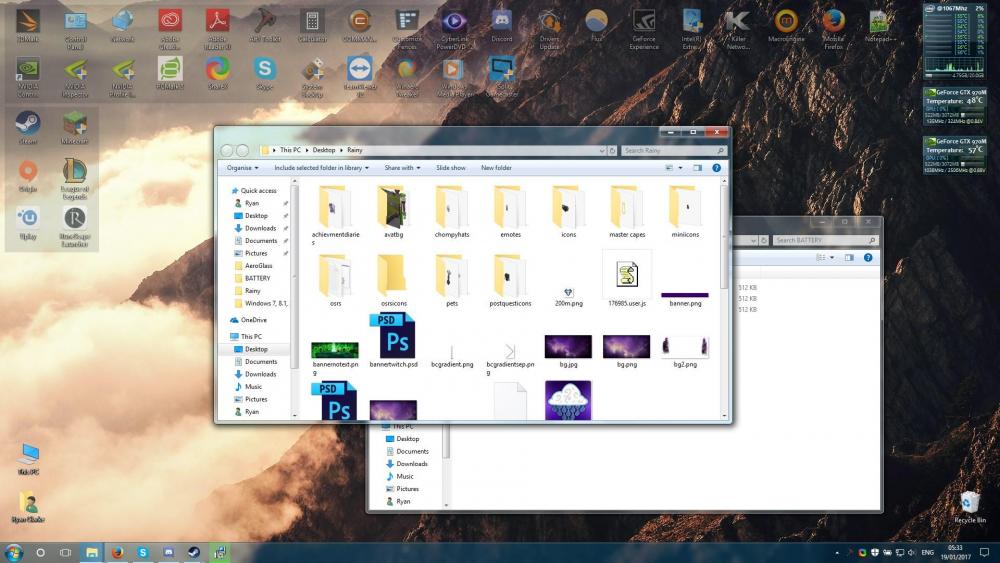Open the change view options dropdown arrow
1000x563 pixels.
681,168
